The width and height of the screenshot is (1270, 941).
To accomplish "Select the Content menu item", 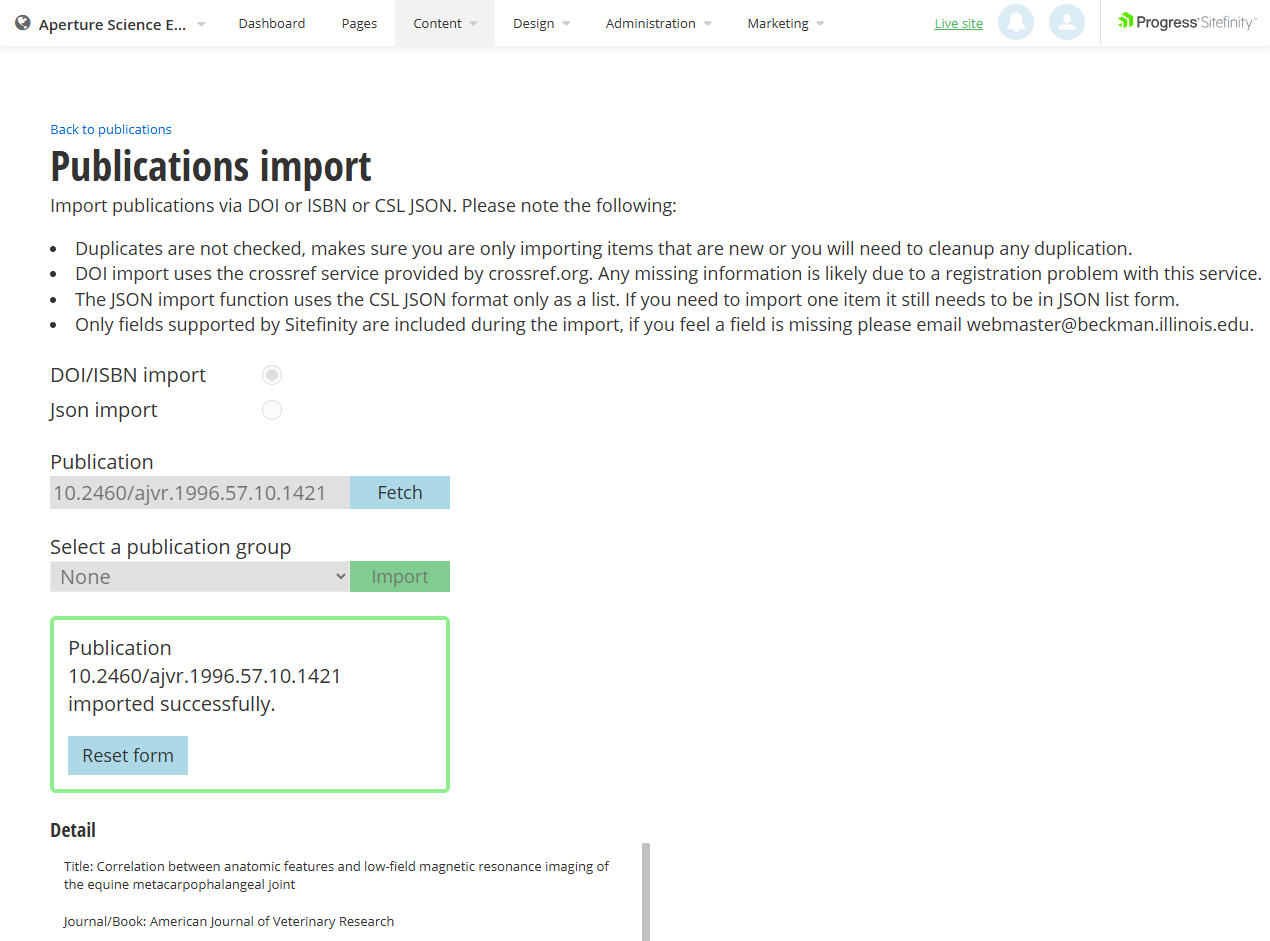I will coord(437,22).
